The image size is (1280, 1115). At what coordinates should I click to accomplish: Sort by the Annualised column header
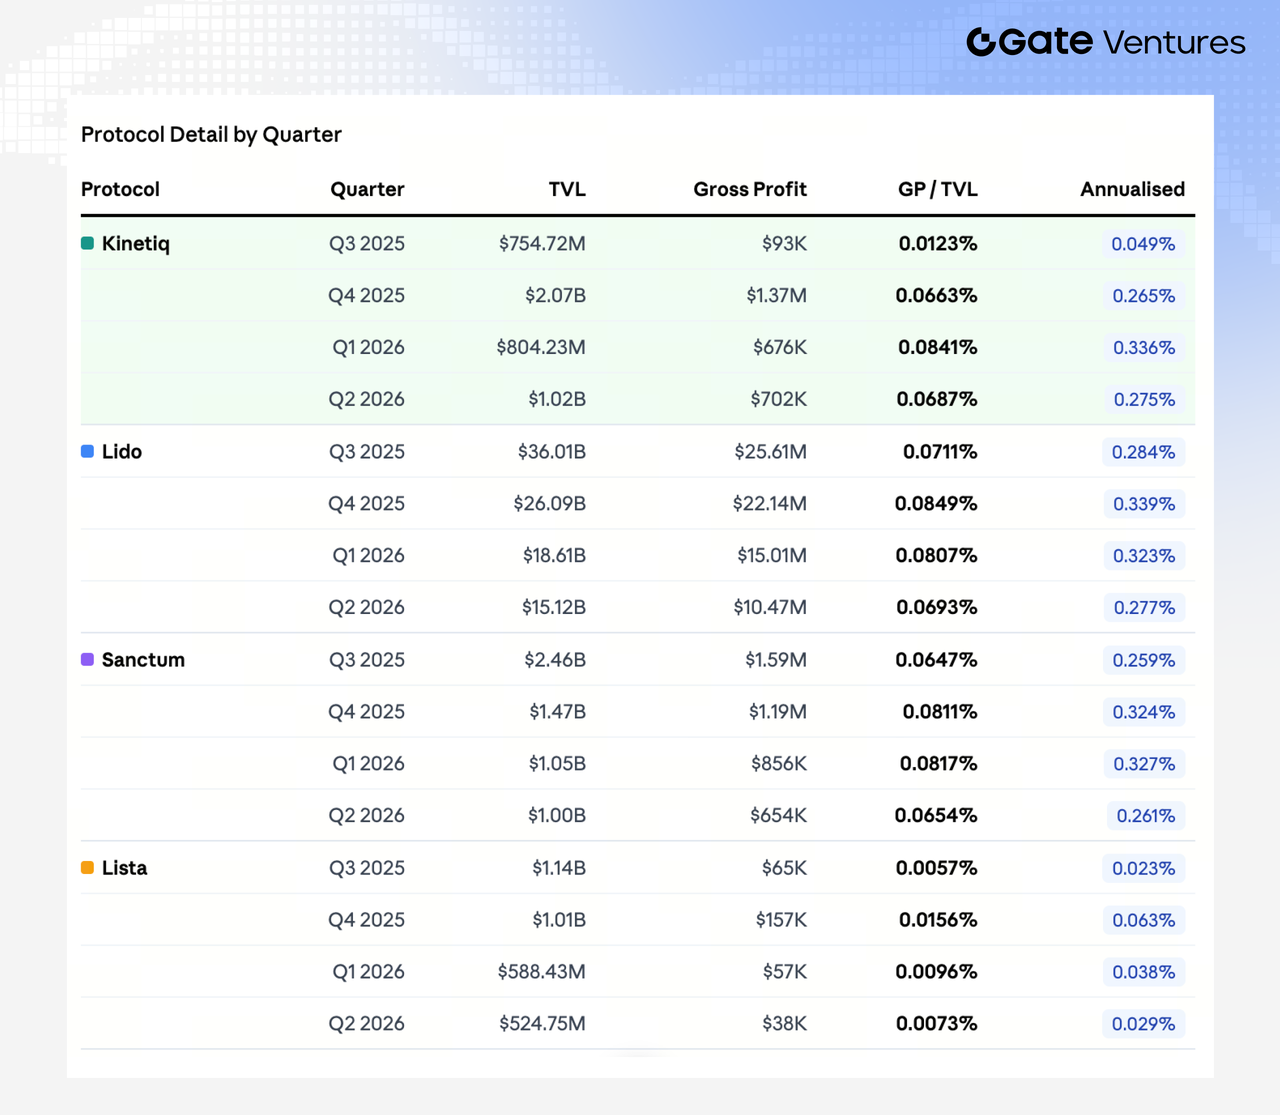click(x=1132, y=189)
